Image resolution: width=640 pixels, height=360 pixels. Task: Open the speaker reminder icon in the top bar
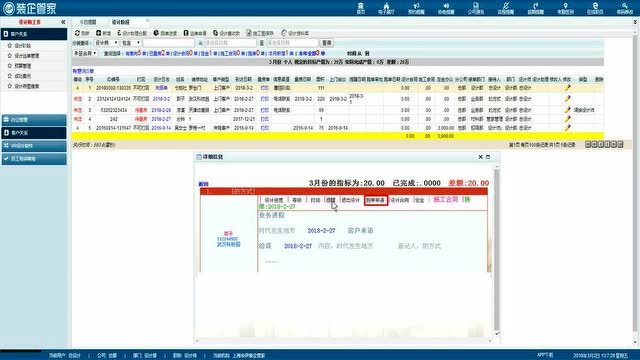pos(446,8)
